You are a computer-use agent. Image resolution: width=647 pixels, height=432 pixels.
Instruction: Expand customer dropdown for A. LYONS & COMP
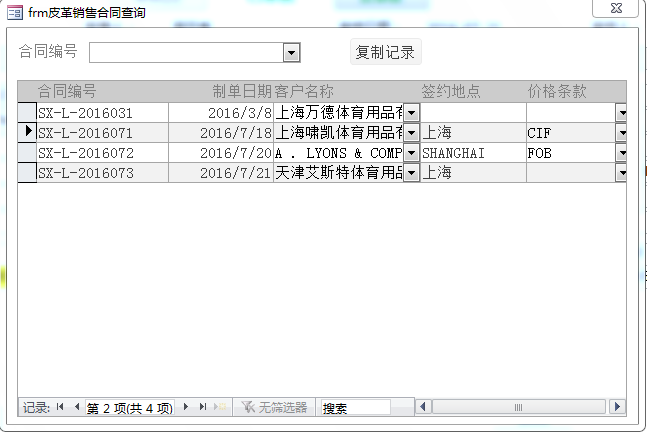(411, 153)
